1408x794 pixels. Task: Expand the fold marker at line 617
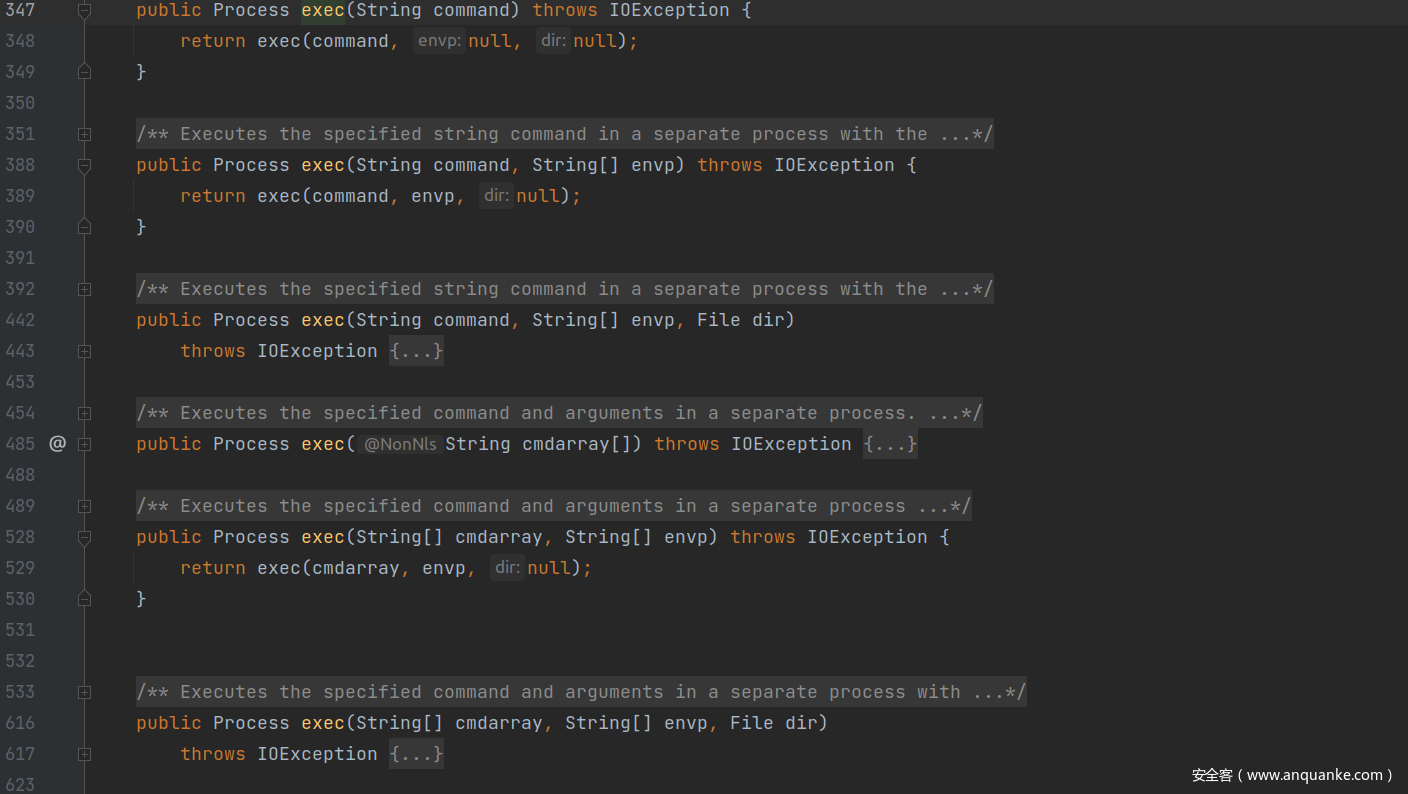pos(84,754)
